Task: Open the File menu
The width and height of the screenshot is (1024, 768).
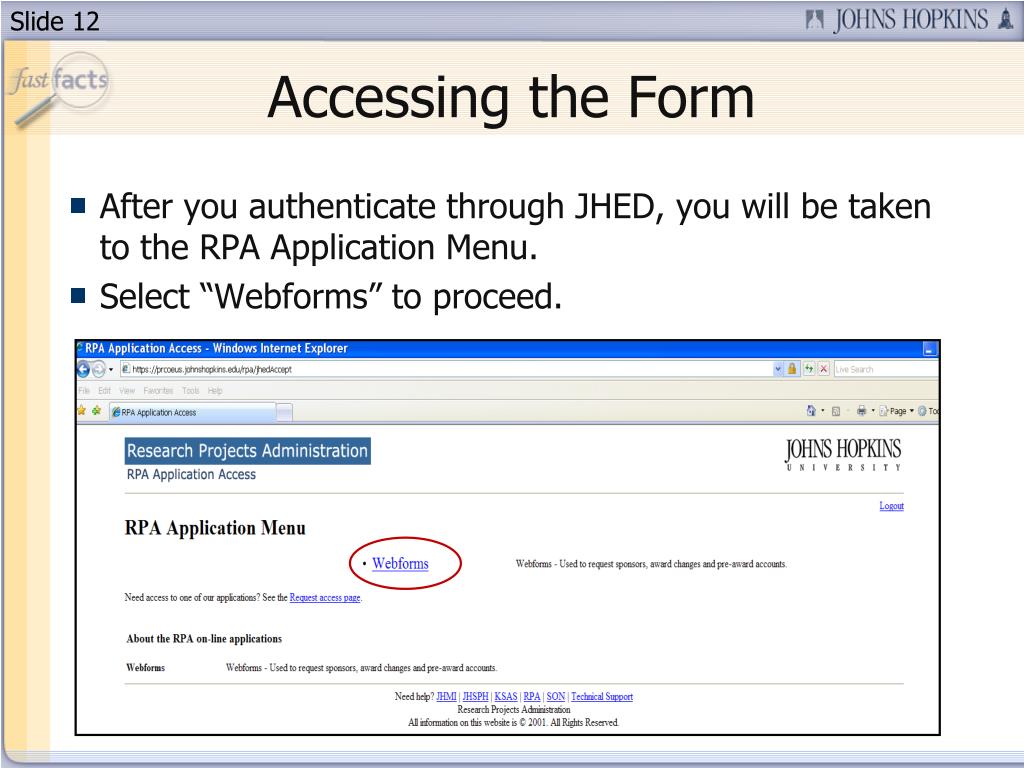Action: coord(84,391)
